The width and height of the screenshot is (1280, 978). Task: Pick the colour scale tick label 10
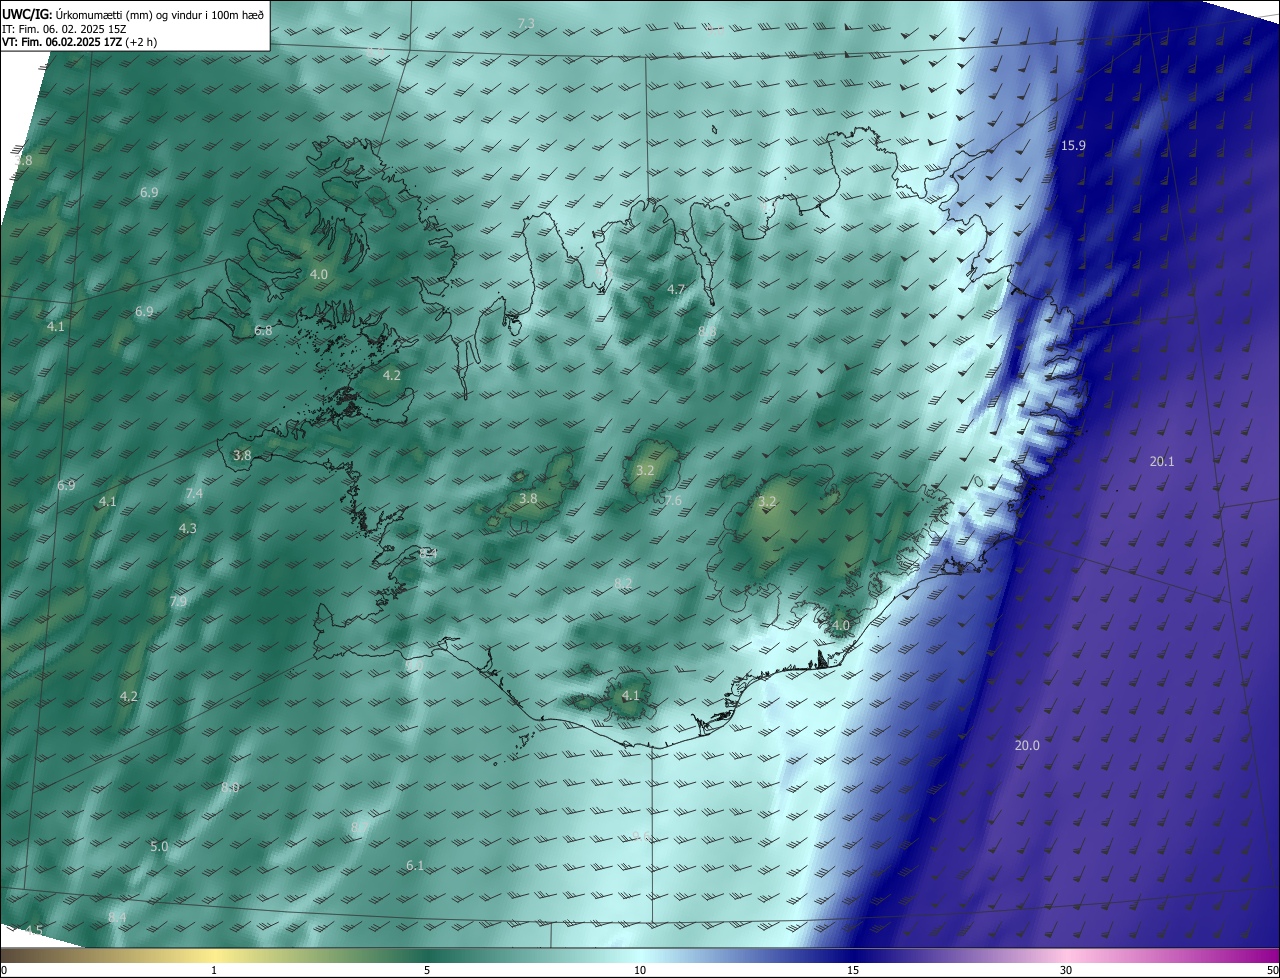point(640,970)
